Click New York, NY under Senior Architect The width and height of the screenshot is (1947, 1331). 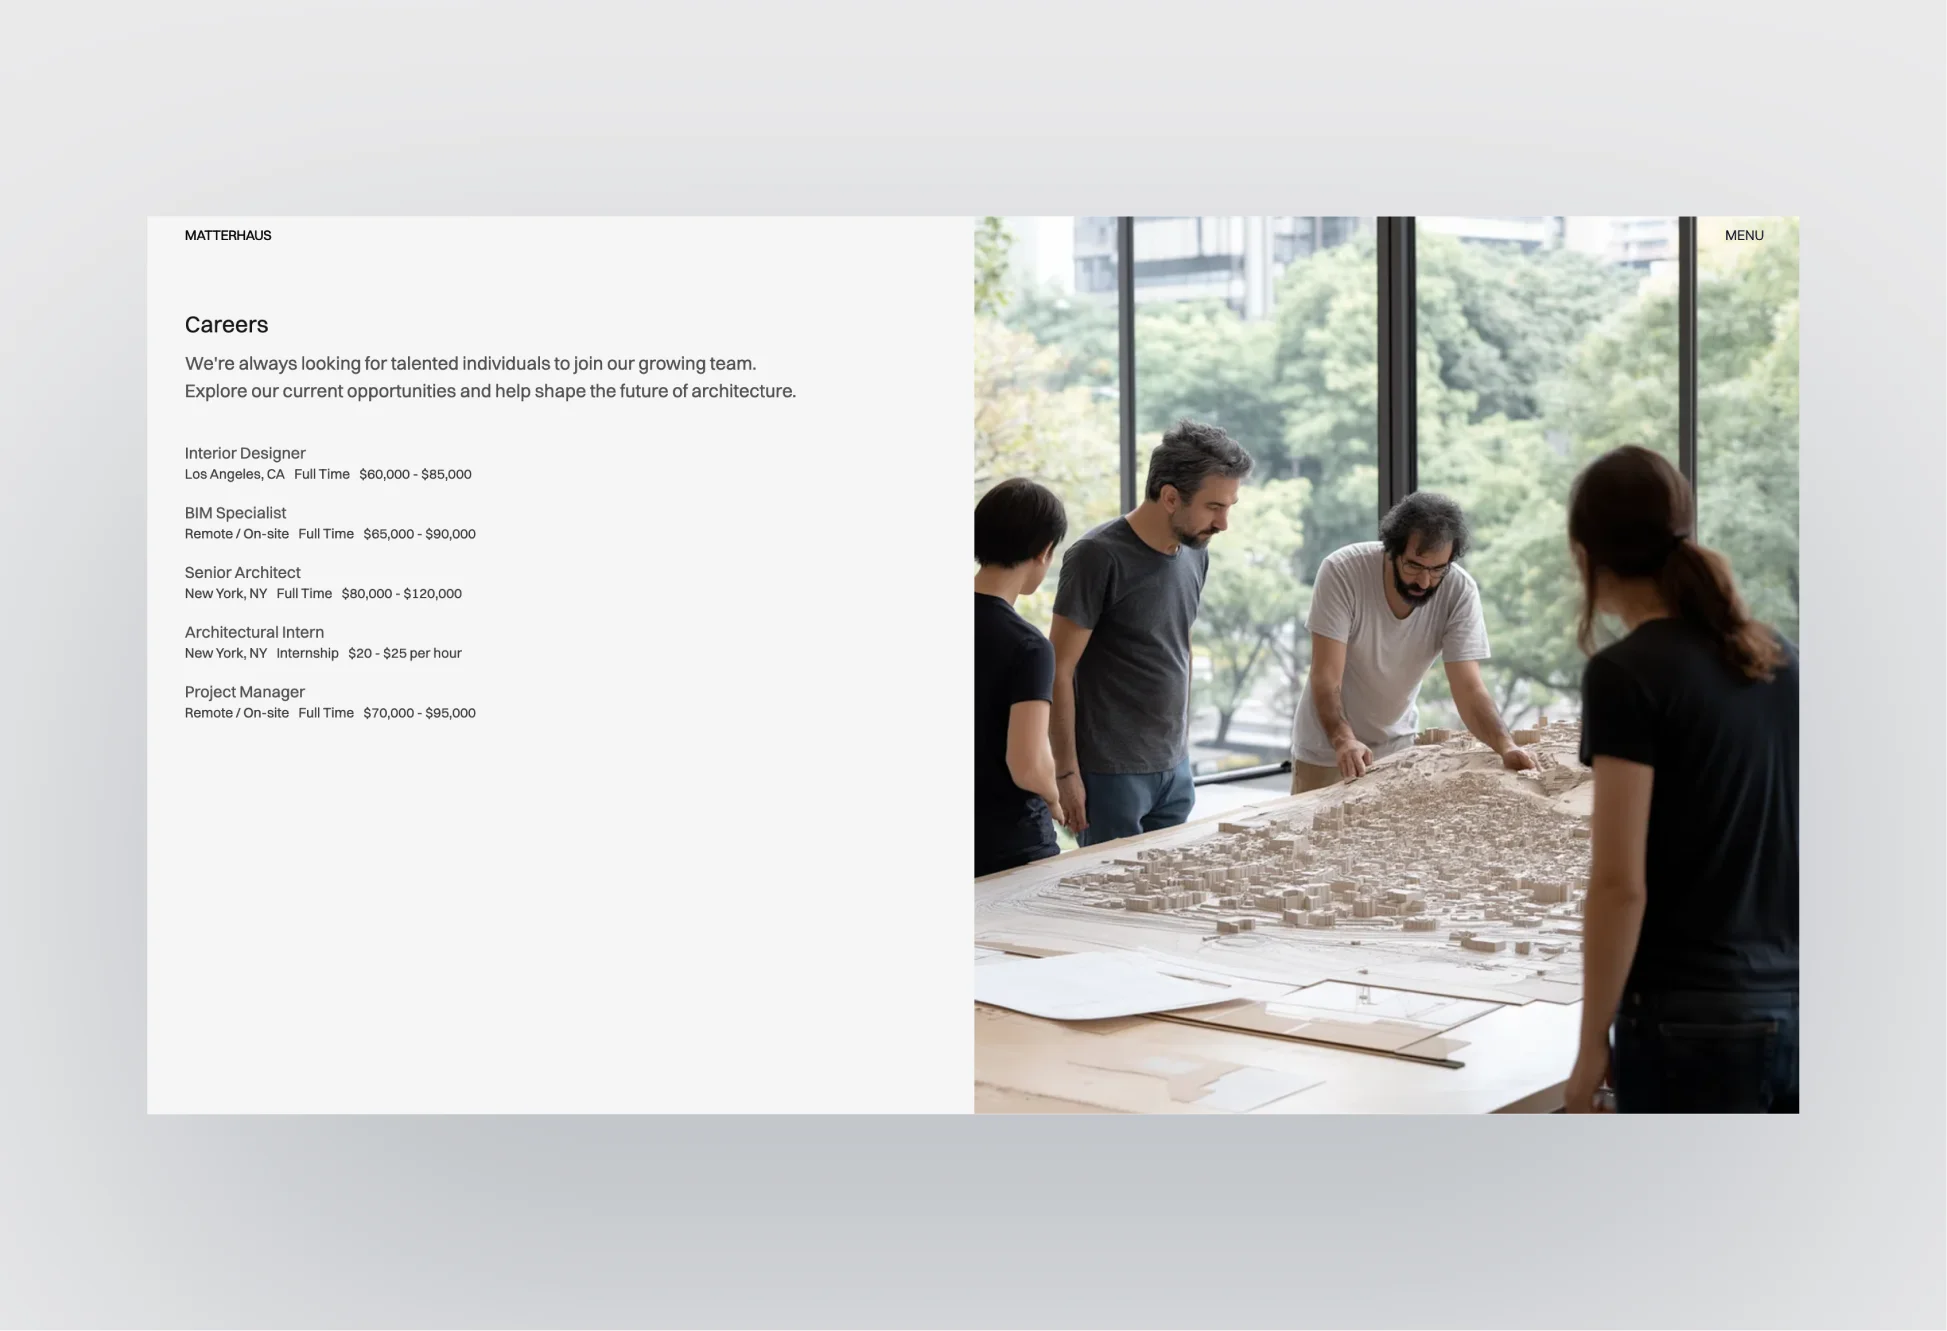coord(225,593)
